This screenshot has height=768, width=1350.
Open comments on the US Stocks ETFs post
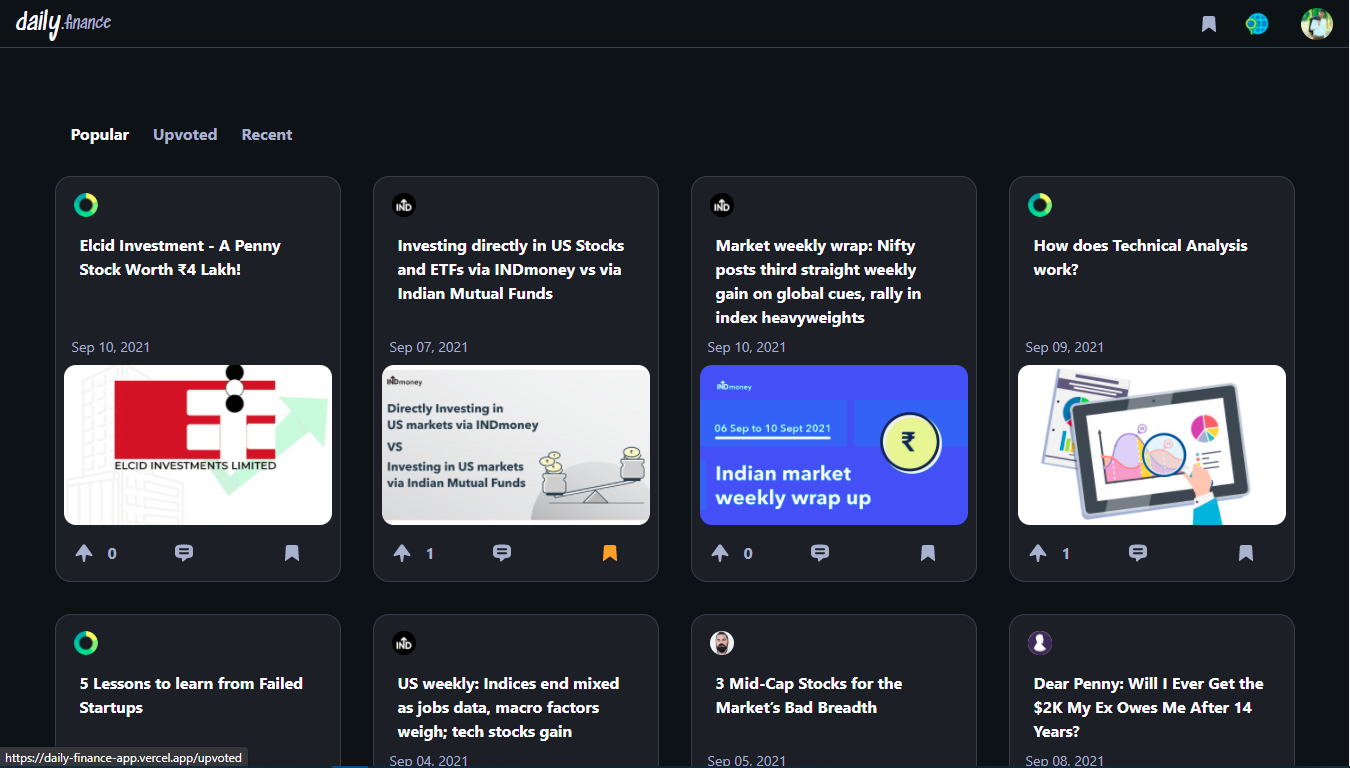pos(502,552)
